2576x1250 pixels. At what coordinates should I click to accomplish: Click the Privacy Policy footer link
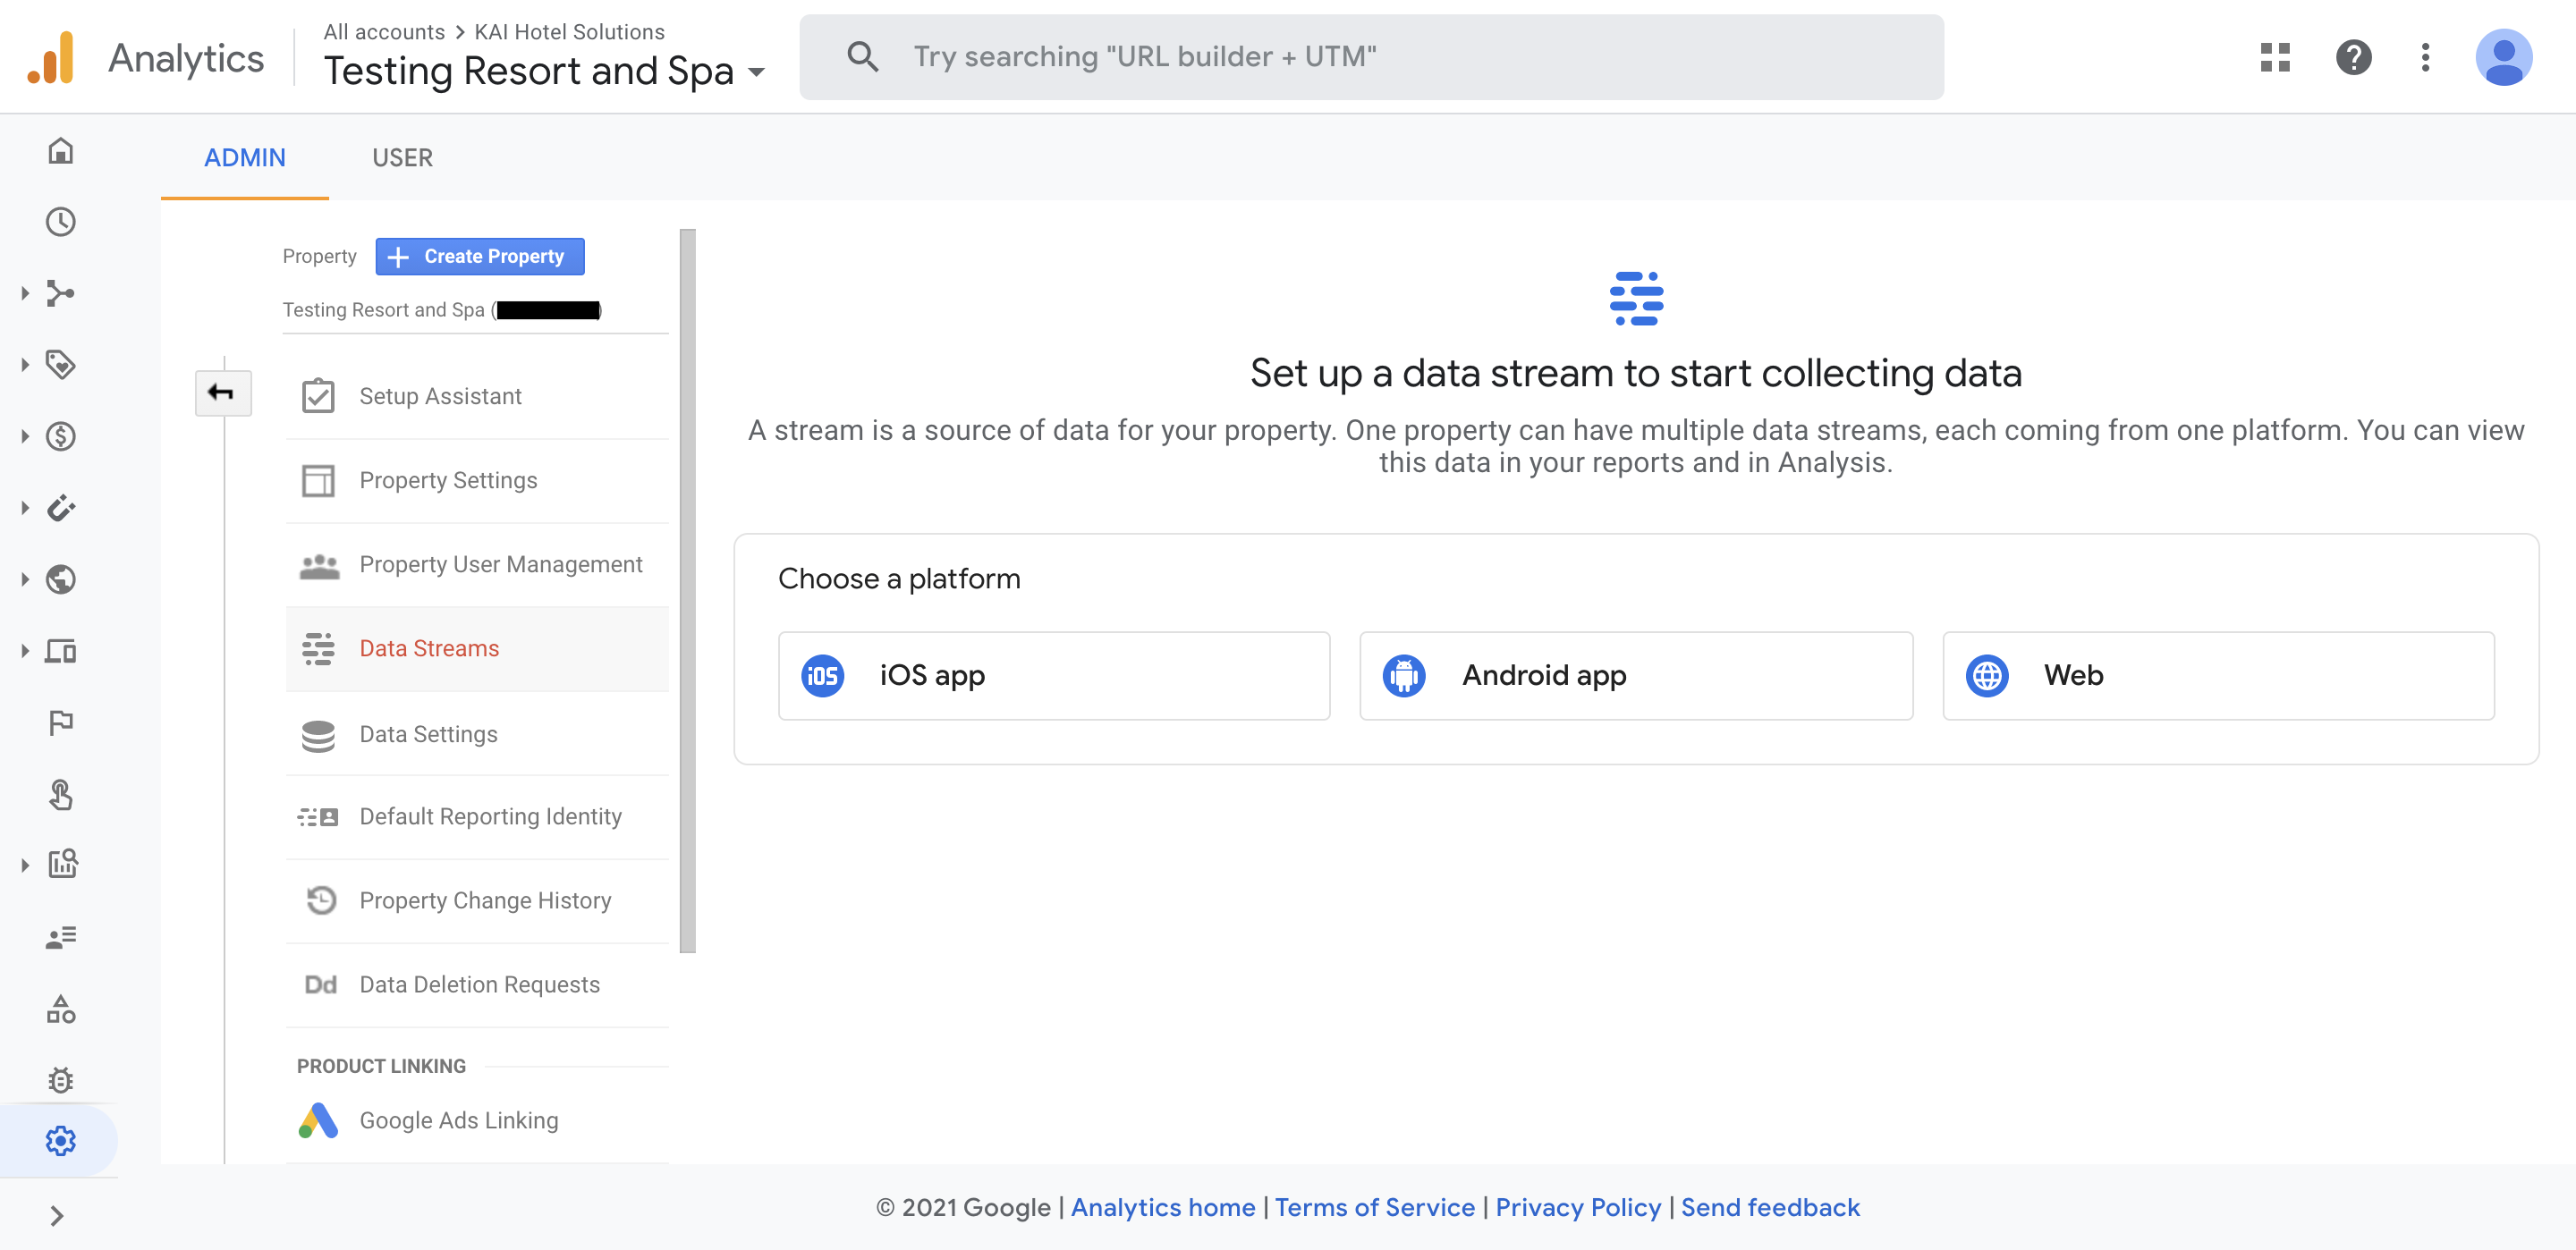click(x=1577, y=1208)
